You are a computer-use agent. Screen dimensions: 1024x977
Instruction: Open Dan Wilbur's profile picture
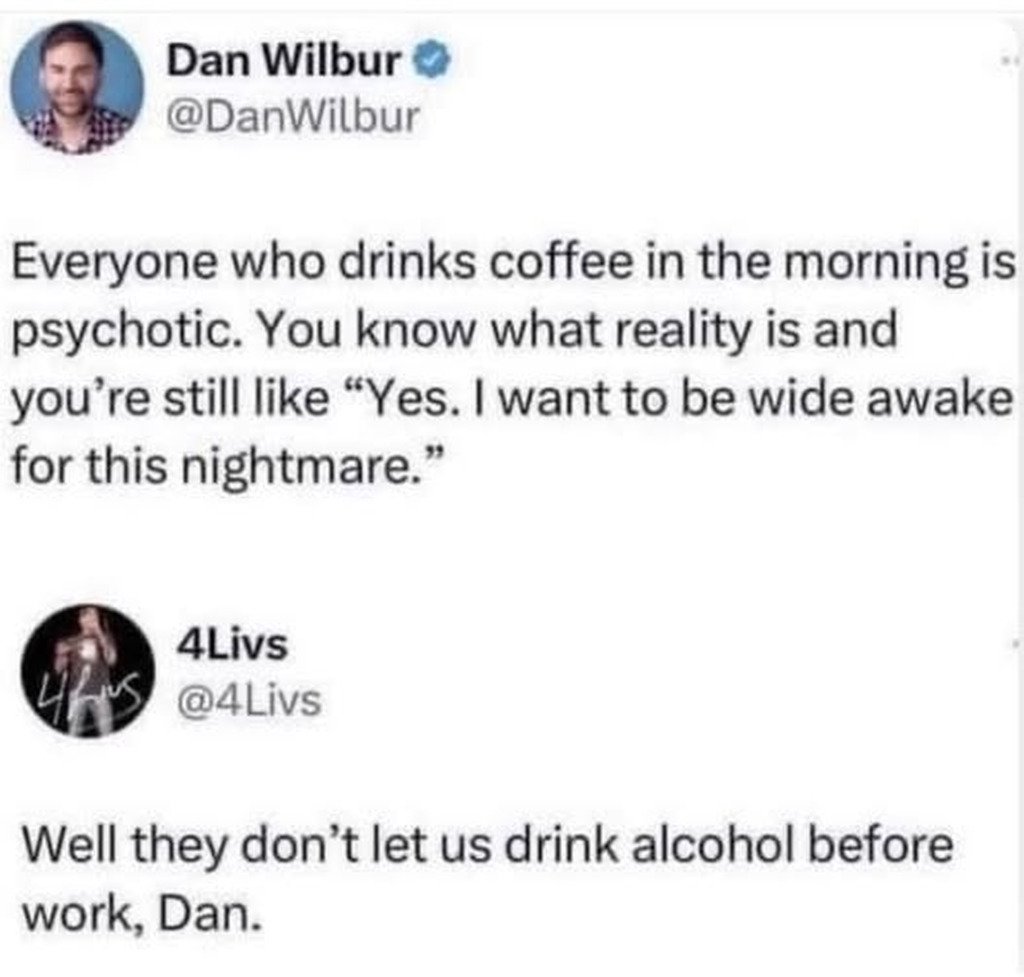pos(77,88)
